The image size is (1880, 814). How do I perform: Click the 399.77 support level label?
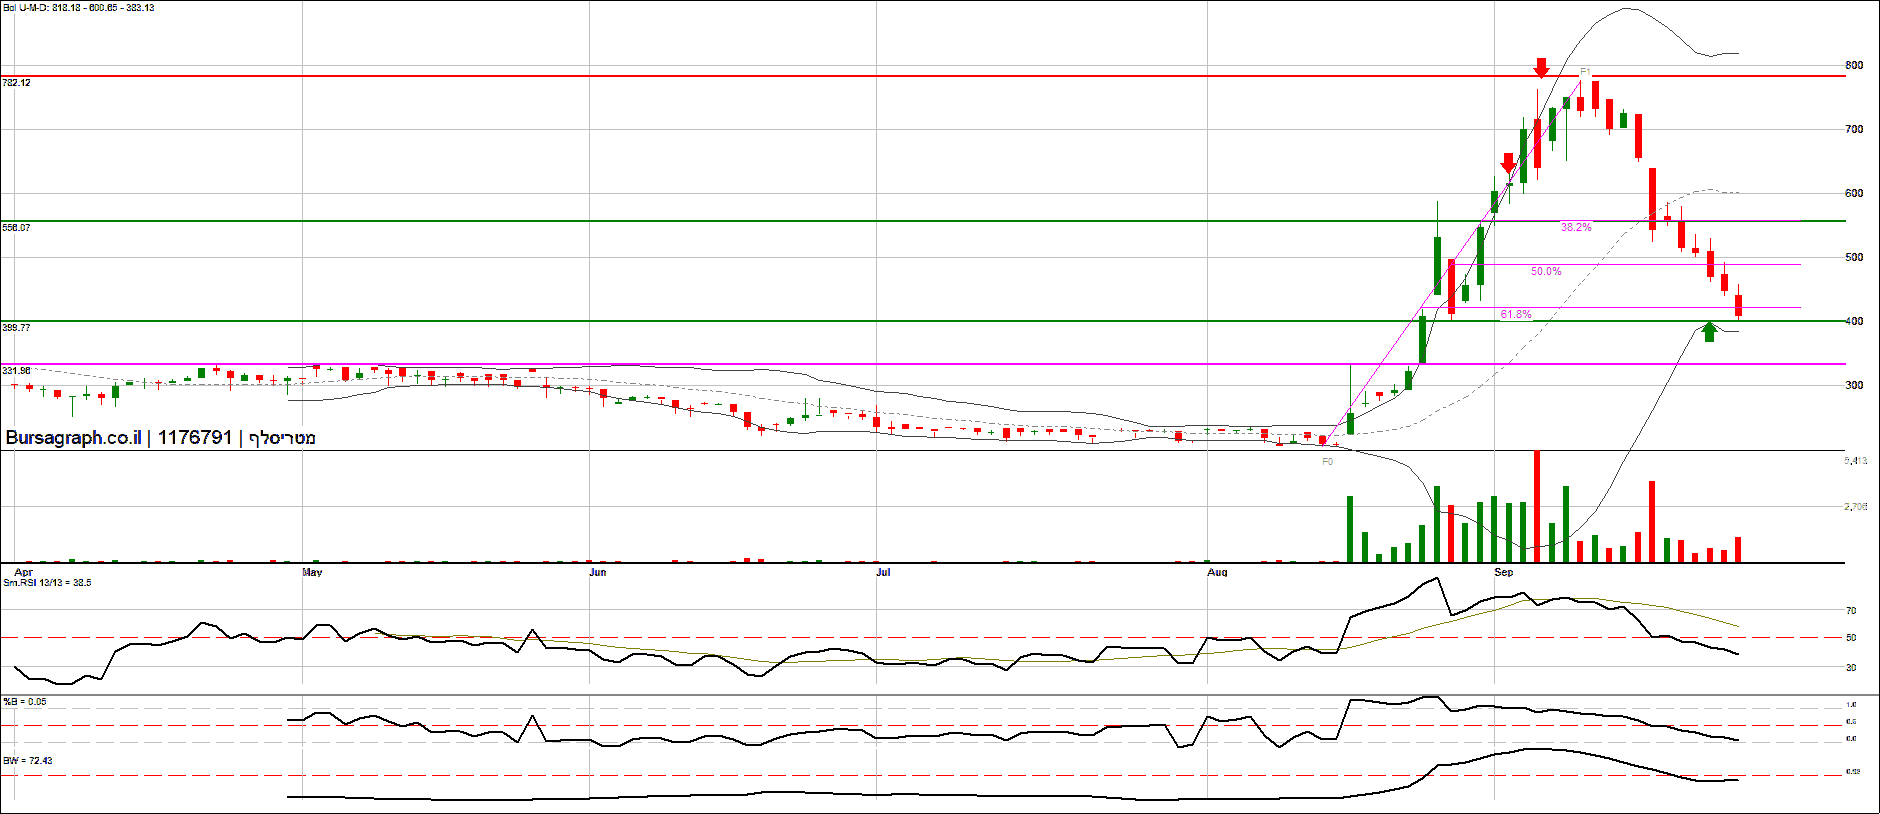(x=16, y=328)
